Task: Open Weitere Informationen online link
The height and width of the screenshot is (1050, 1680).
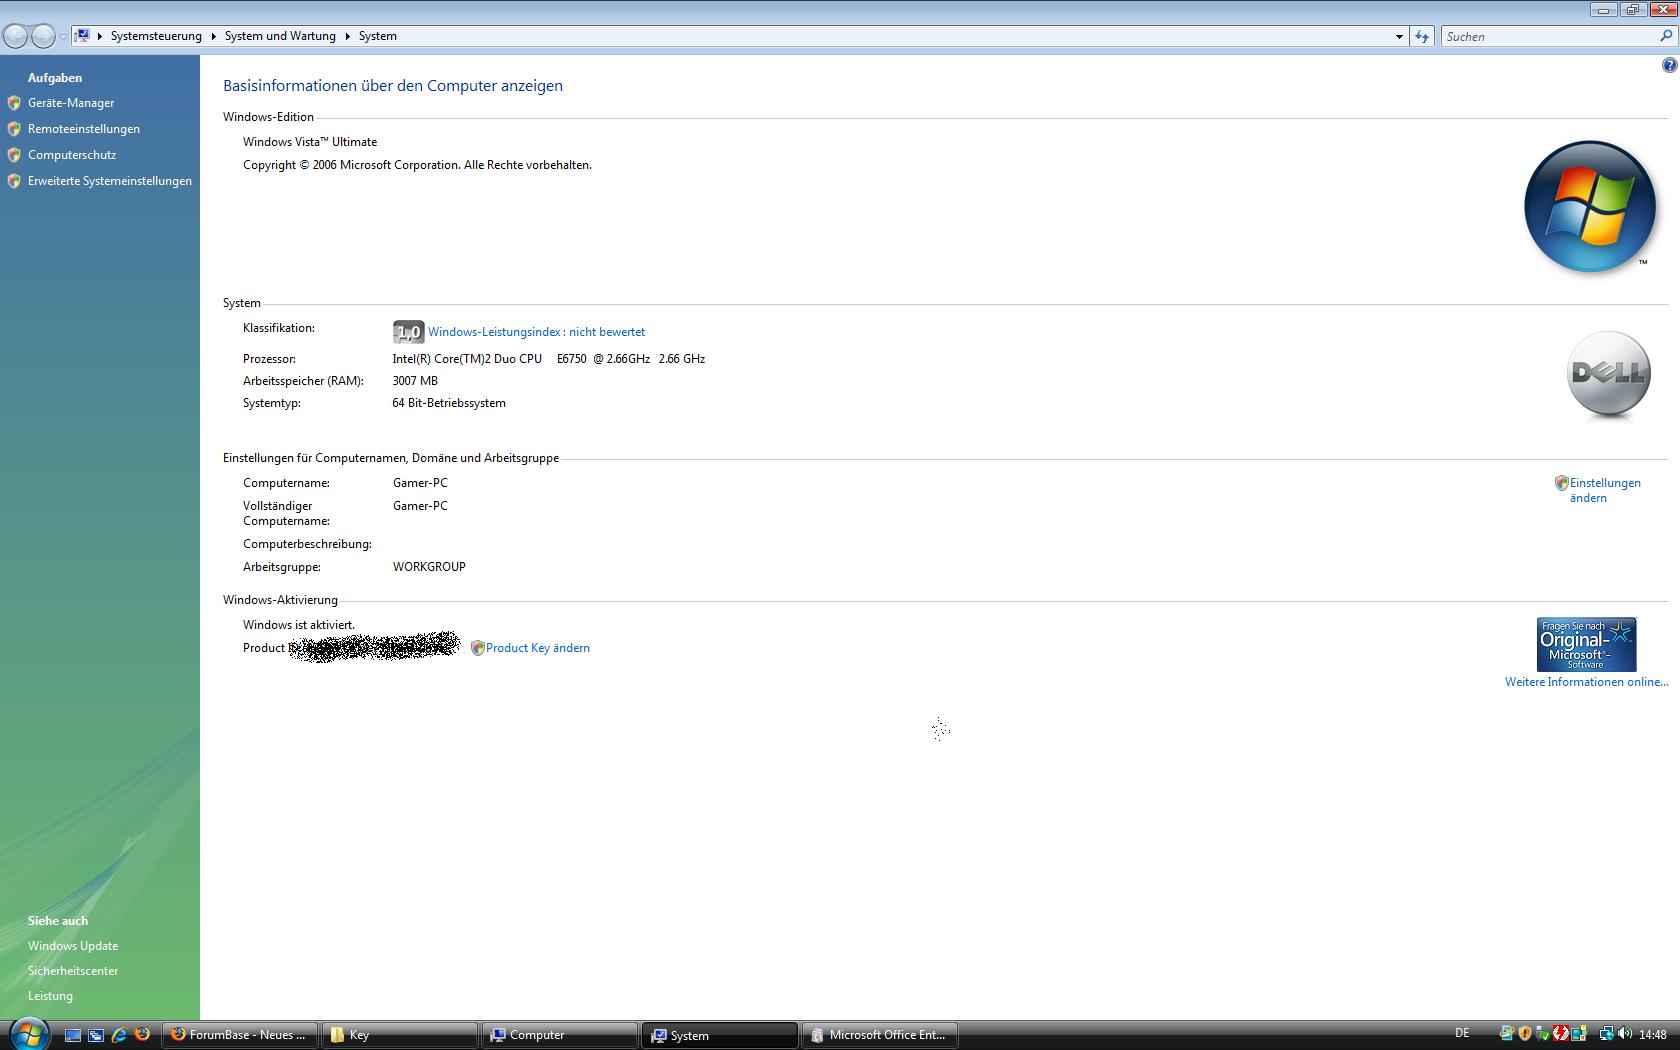Action: click(1586, 682)
